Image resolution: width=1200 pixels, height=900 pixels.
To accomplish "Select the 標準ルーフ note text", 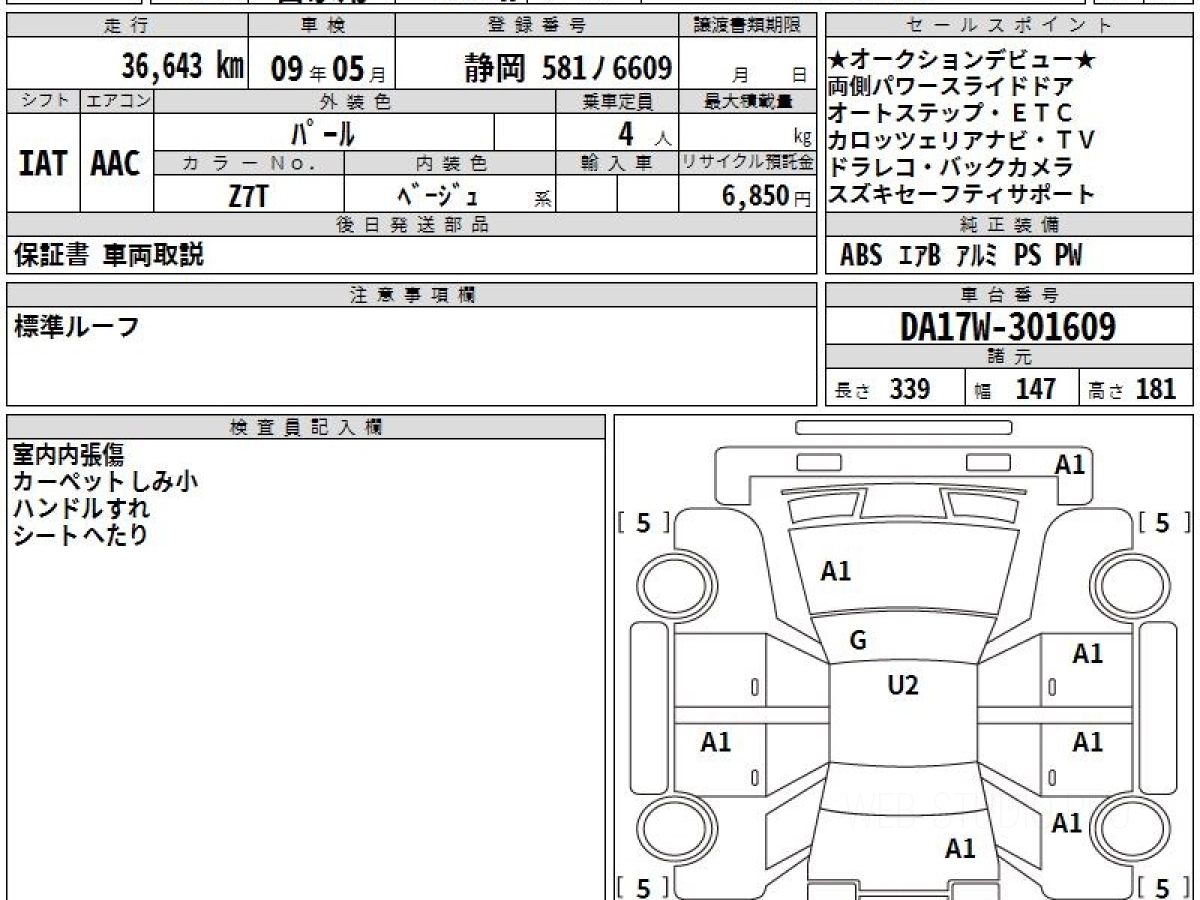I will [77, 326].
